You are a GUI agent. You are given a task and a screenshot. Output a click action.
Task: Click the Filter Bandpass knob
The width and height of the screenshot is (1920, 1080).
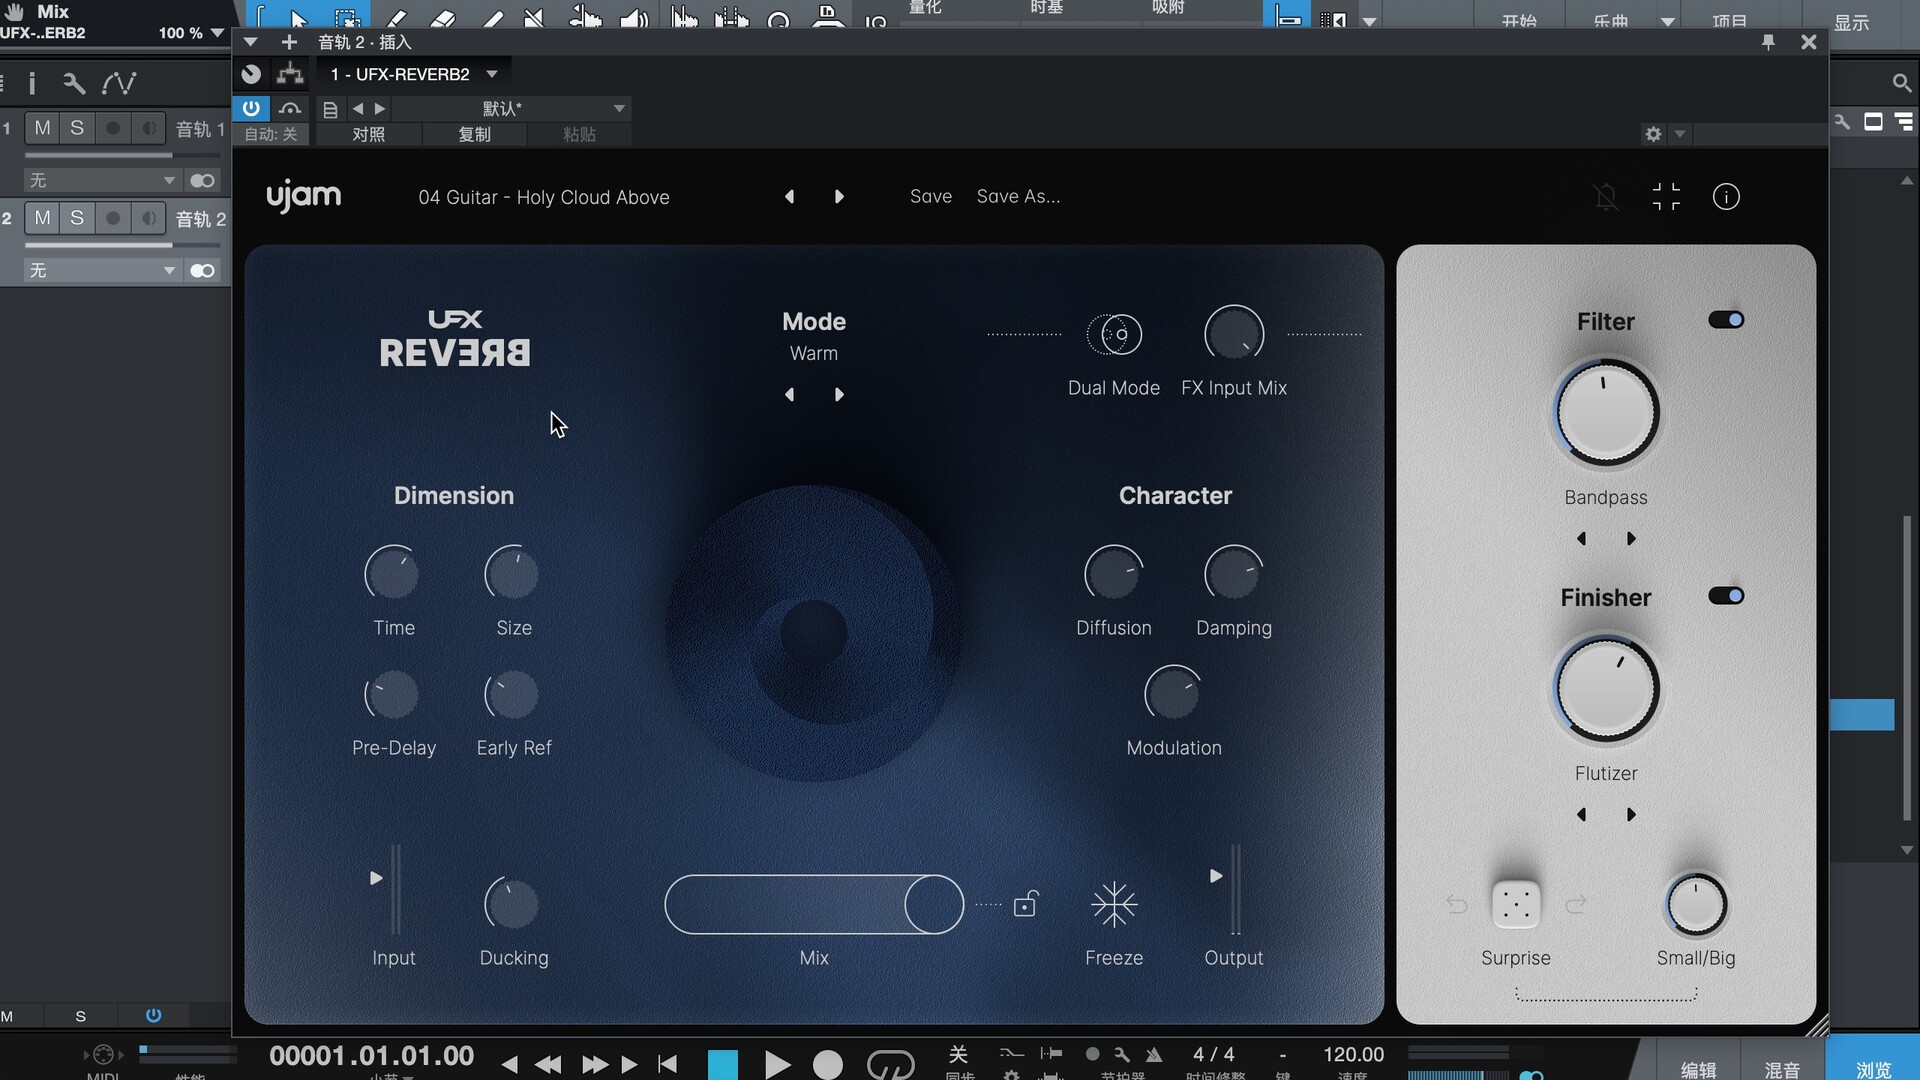coord(1606,413)
